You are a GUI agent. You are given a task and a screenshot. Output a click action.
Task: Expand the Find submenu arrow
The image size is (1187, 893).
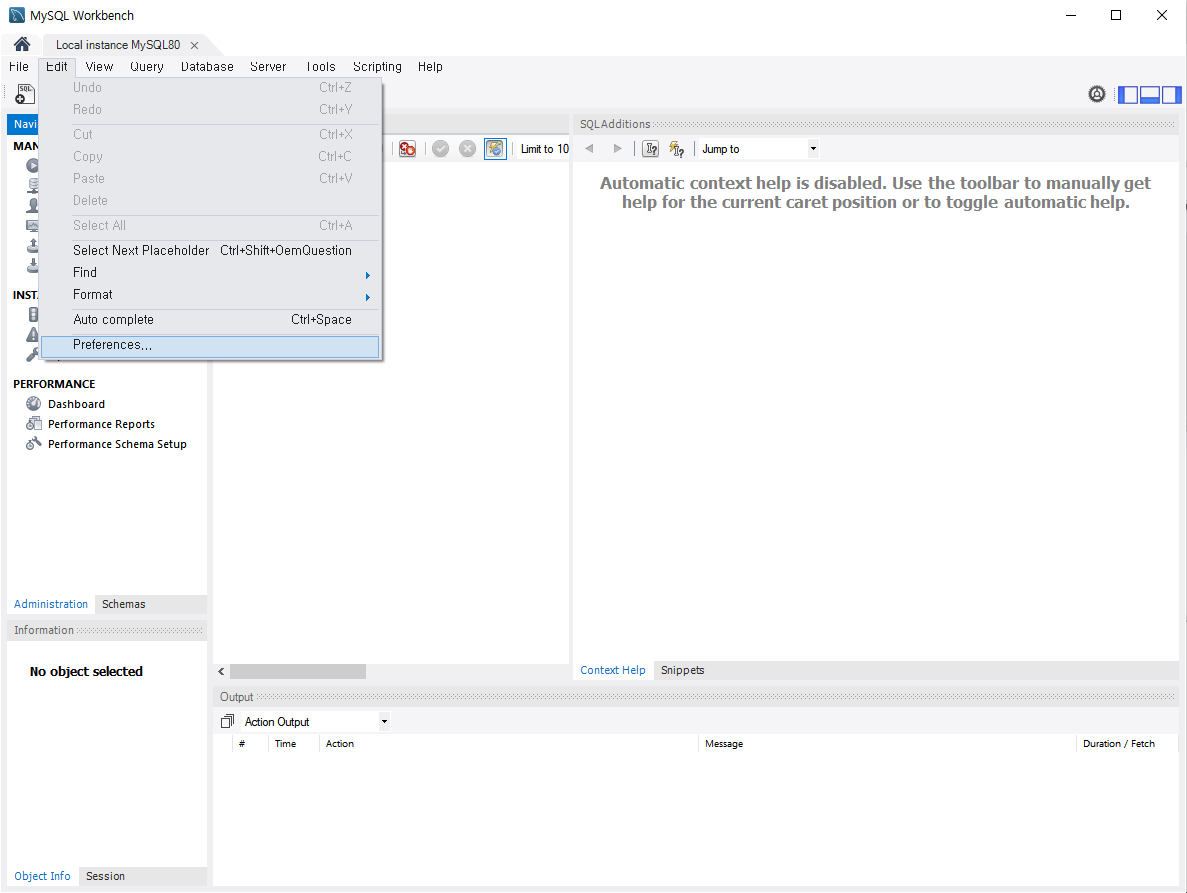368,275
